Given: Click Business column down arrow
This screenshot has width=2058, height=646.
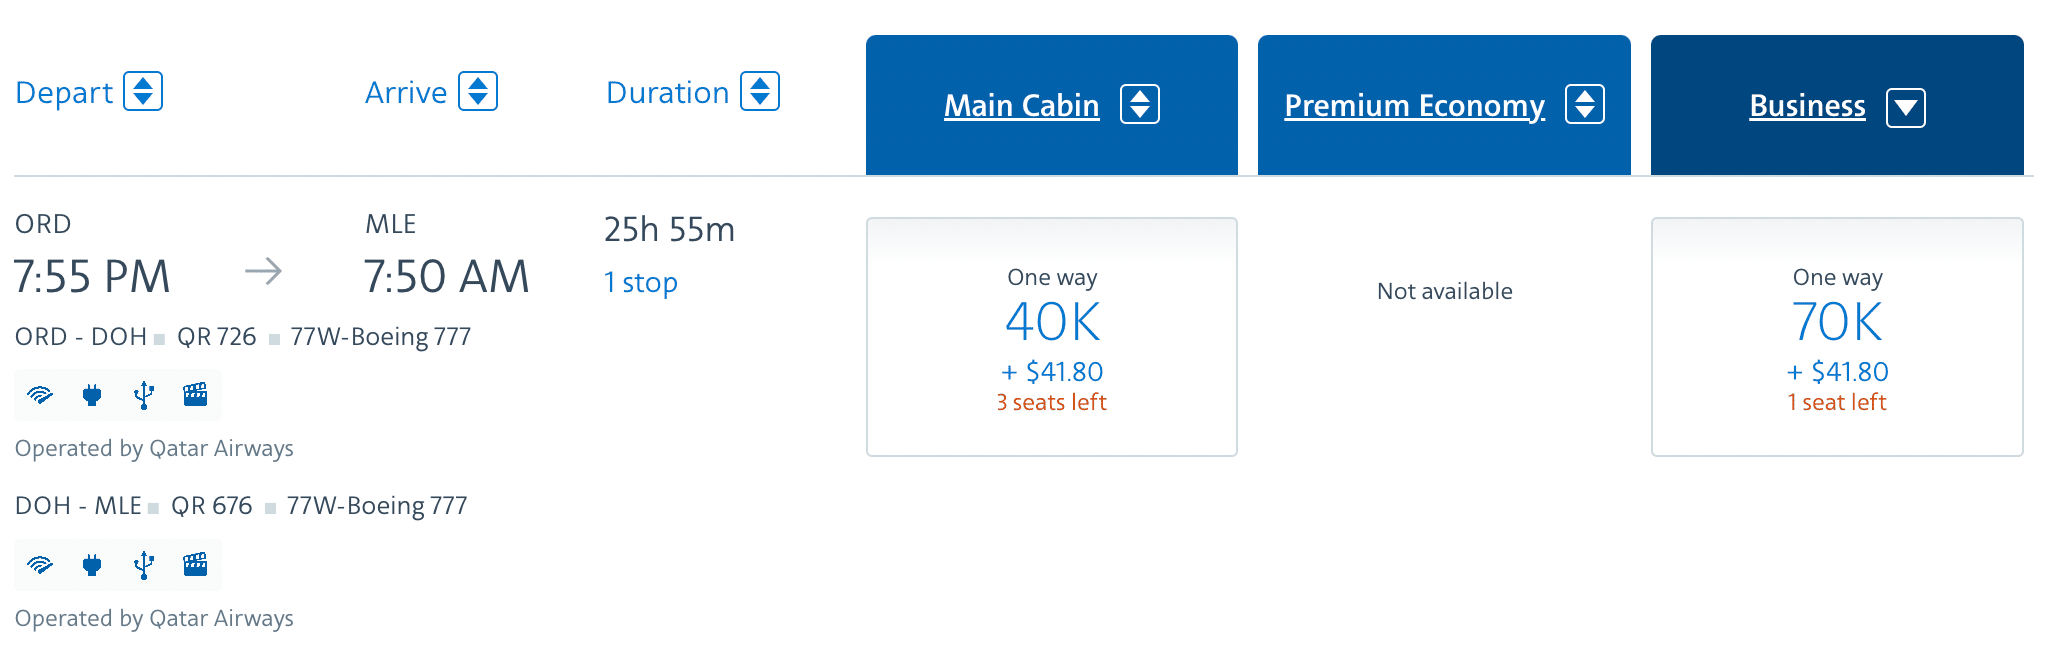Looking at the screenshot, I should 1906,107.
